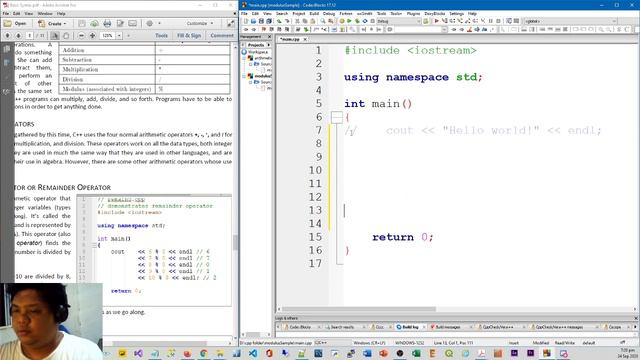
Task: Rebuild with the blue circular arrows icon
Action: pyautogui.click(x=365, y=21)
